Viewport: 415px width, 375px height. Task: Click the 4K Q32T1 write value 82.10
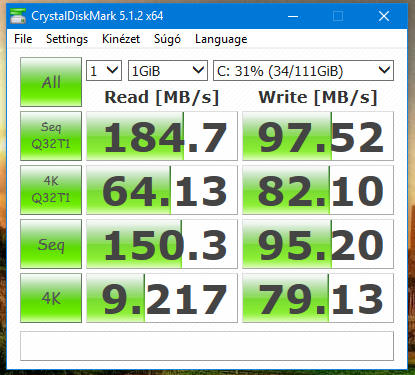[318, 190]
